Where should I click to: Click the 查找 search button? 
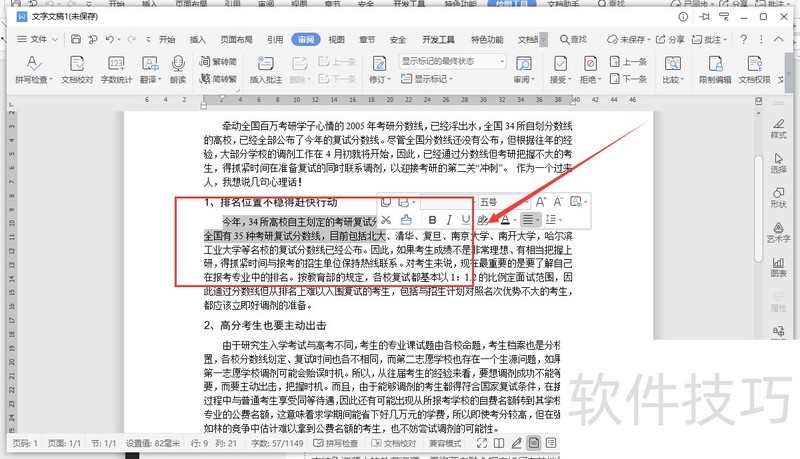pos(573,39)
